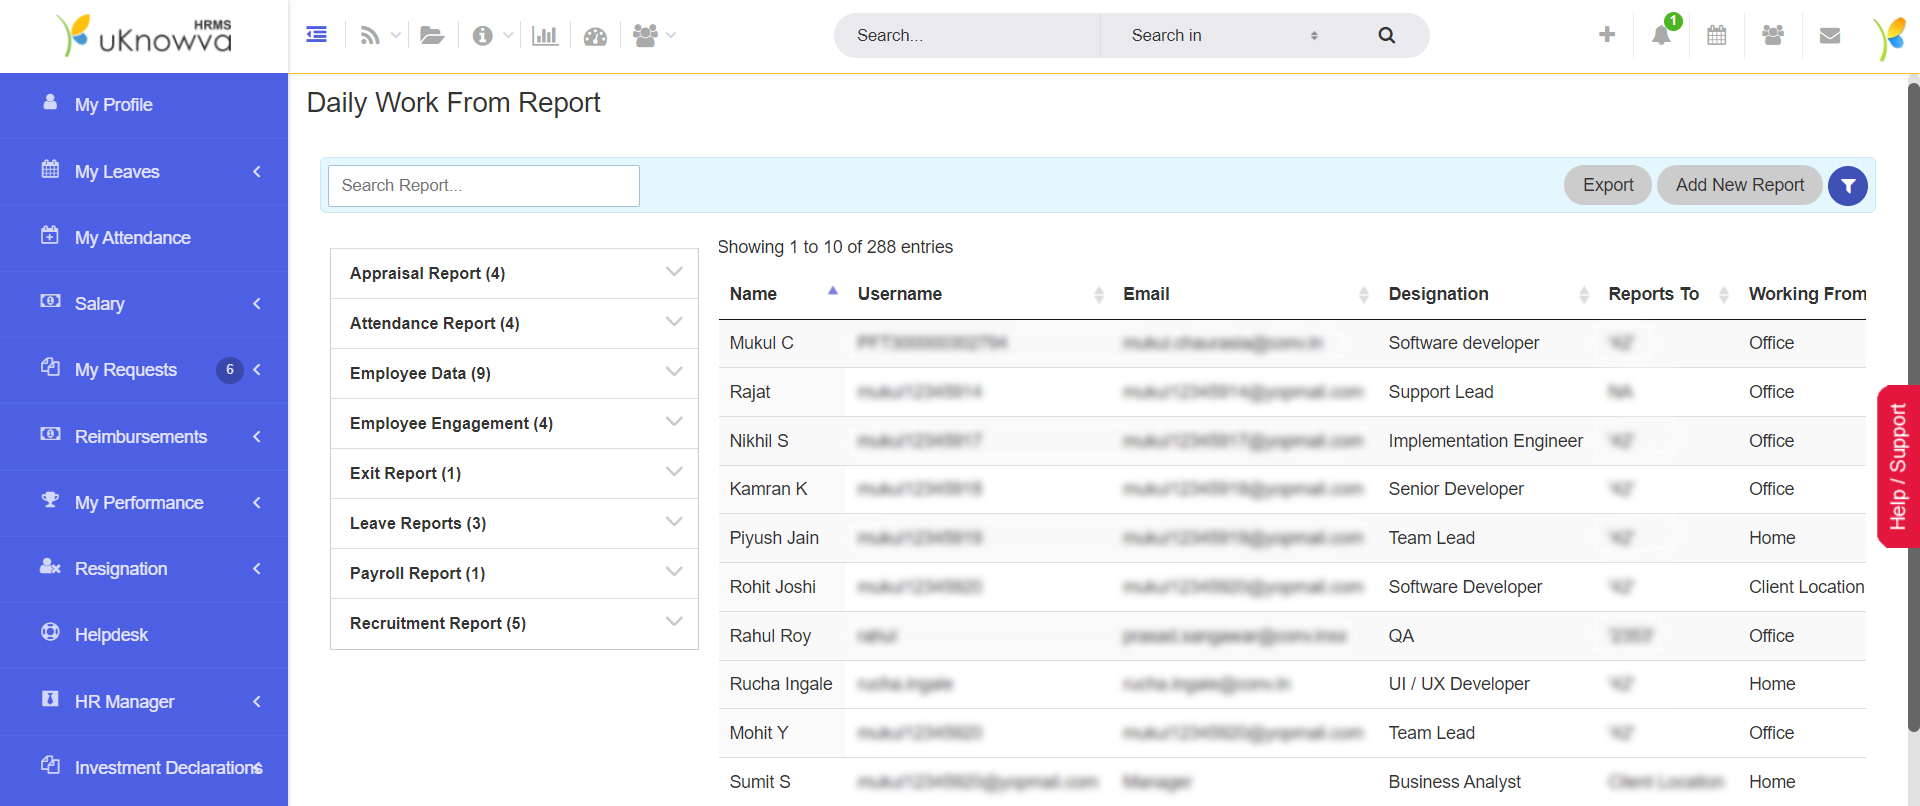Viewport: 1920px width, 806px height.
Task: Expand the Appraisal Report section
Action: click(514, 273)
